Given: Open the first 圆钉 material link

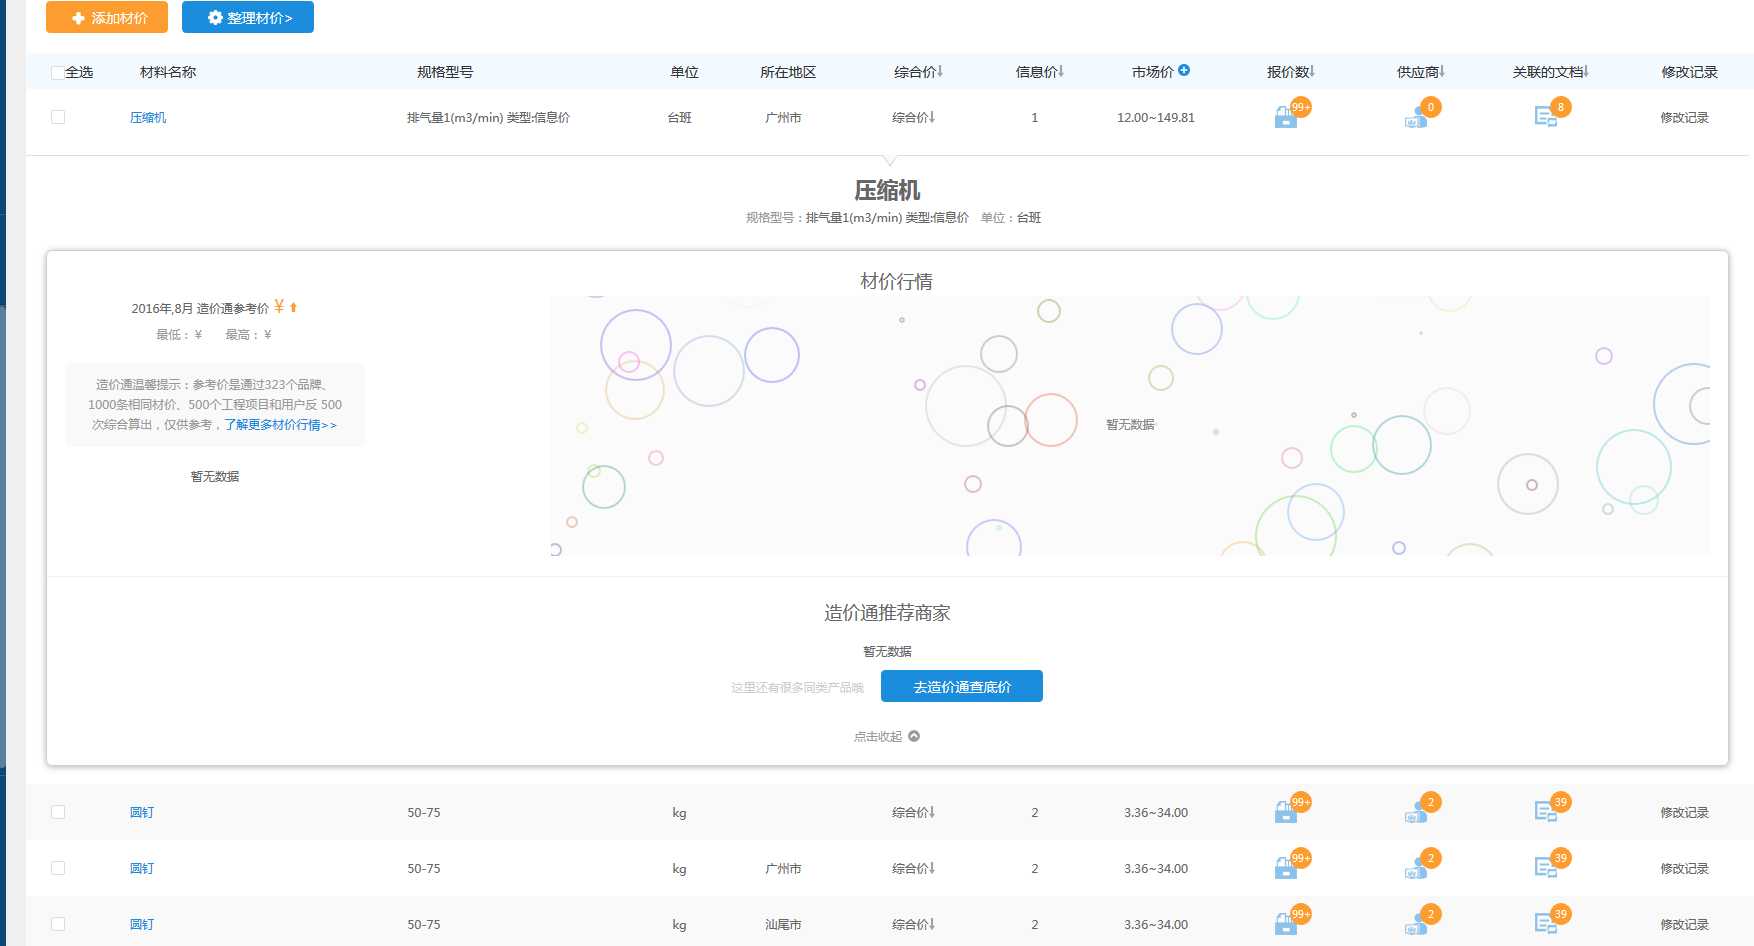Looking at the screenshot, I should click(142, 812).
